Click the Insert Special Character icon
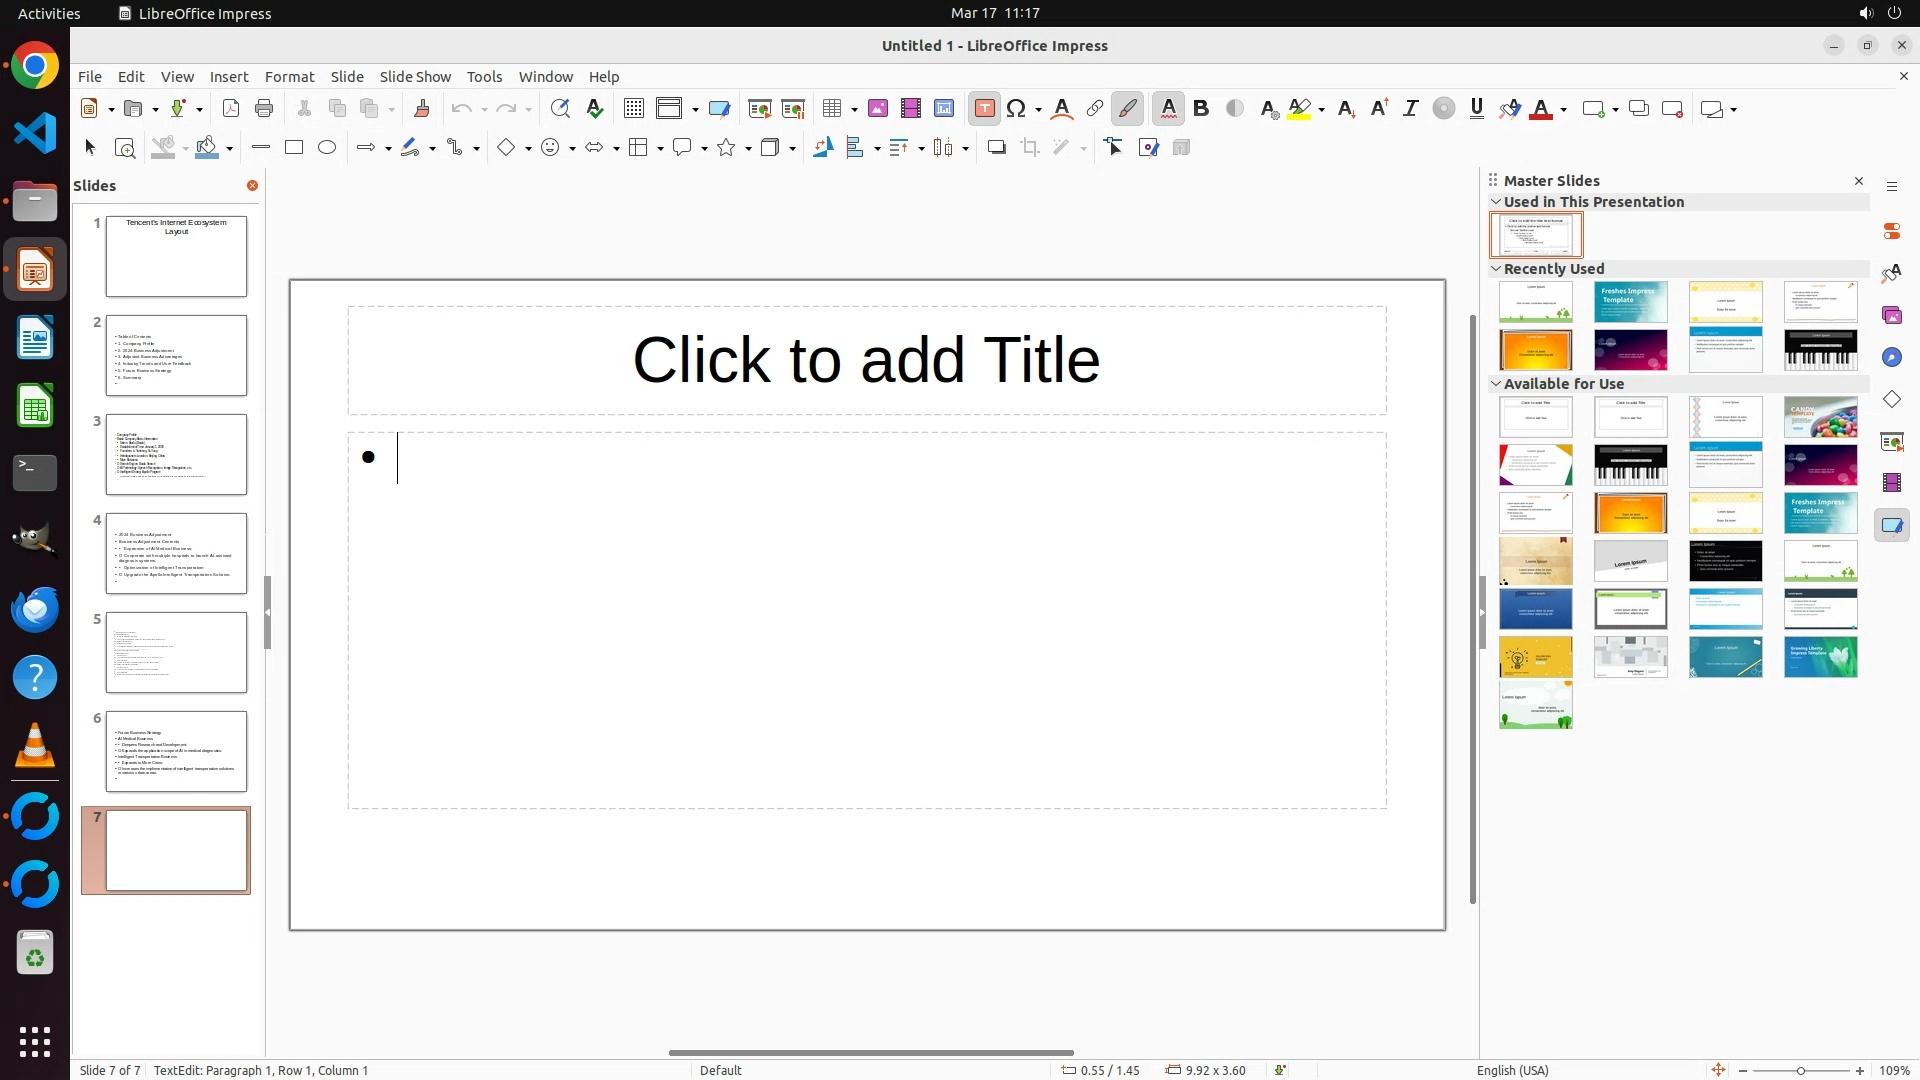Screen dimensions: 1920x1080 point(1016,109)
